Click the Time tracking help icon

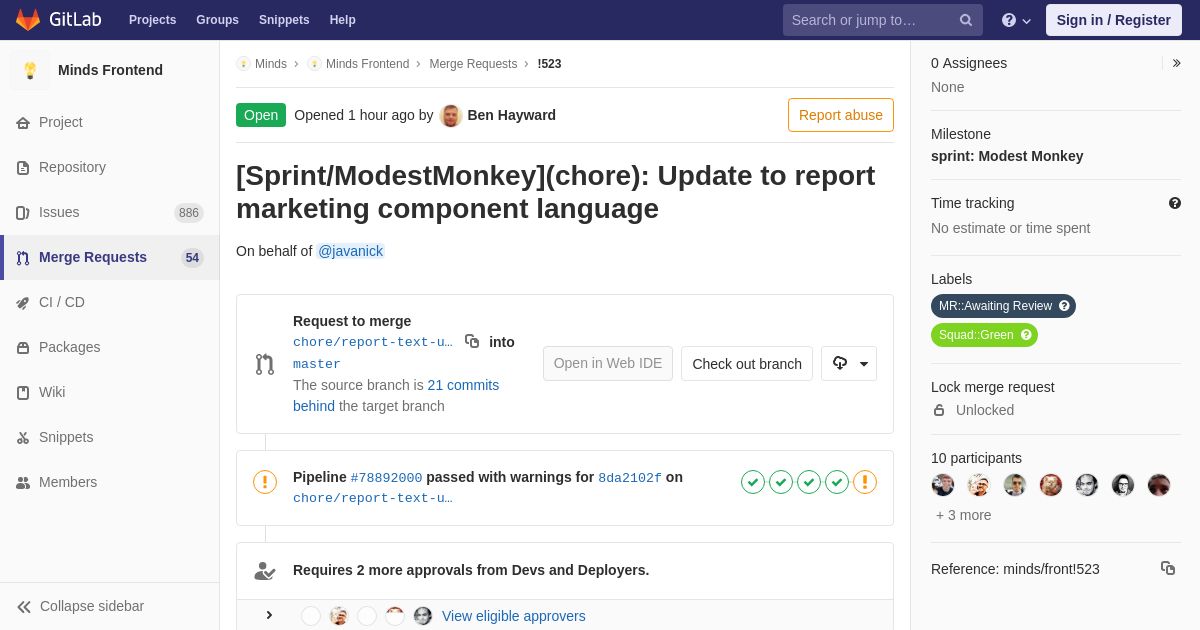point(1174,203)
